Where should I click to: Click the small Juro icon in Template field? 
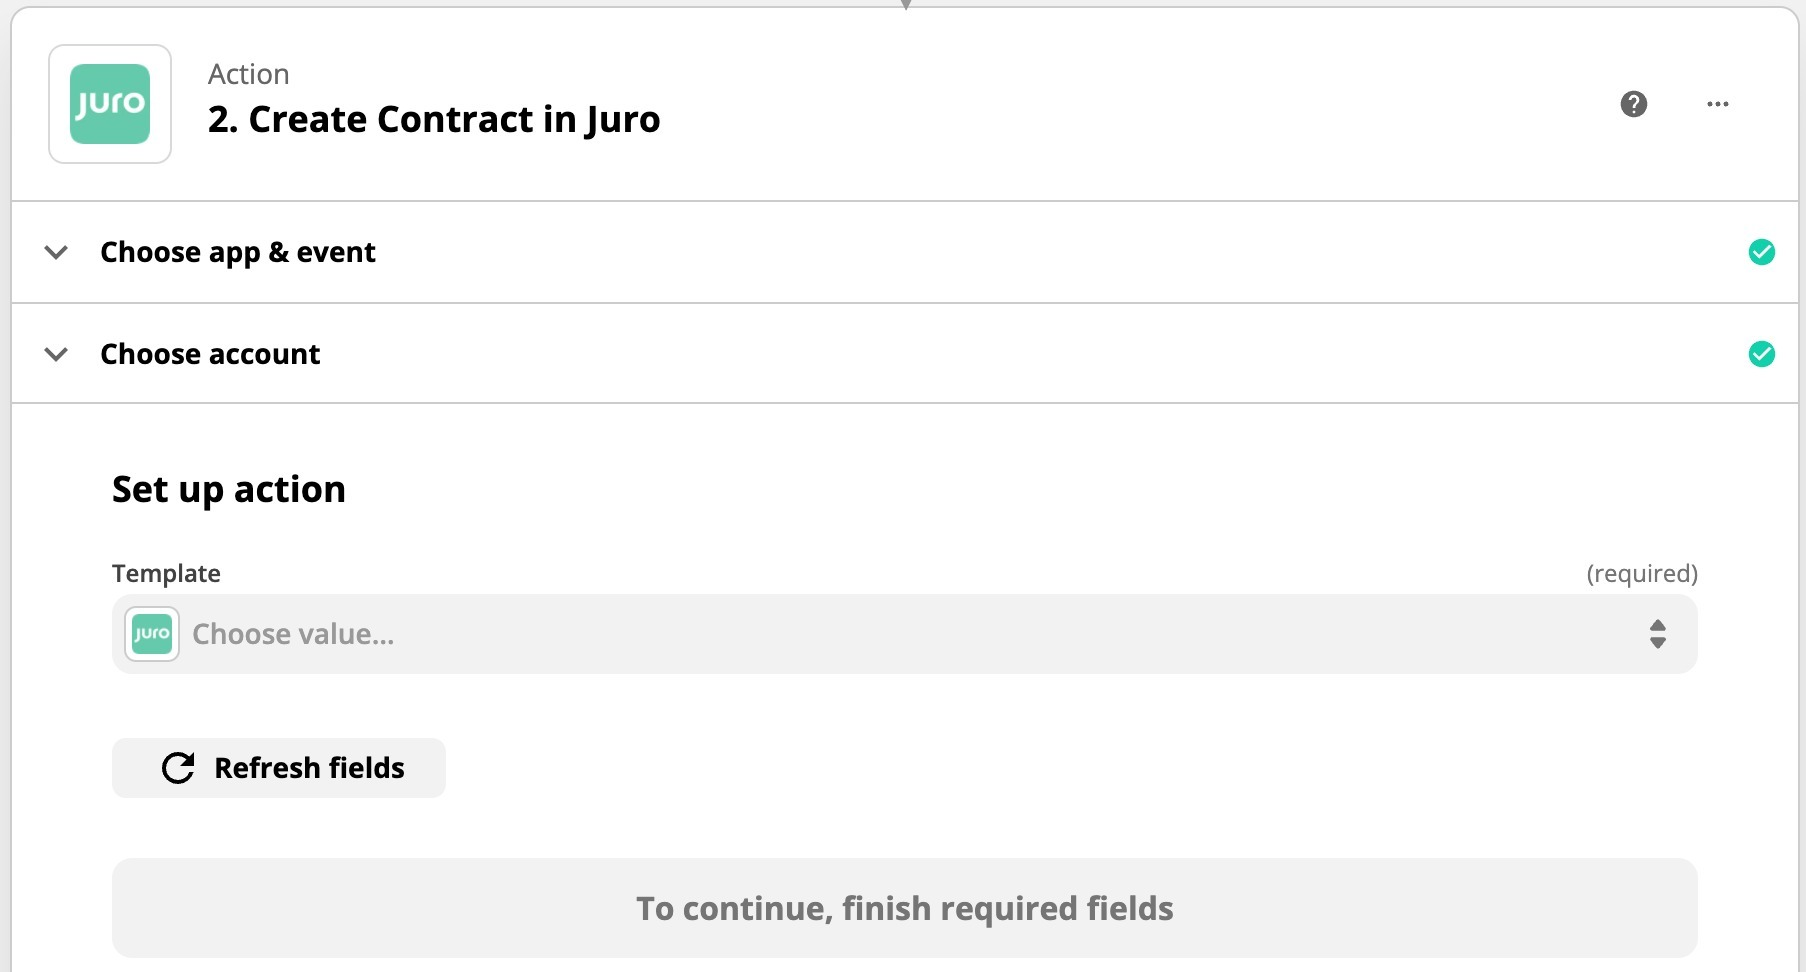coord(152,634)
